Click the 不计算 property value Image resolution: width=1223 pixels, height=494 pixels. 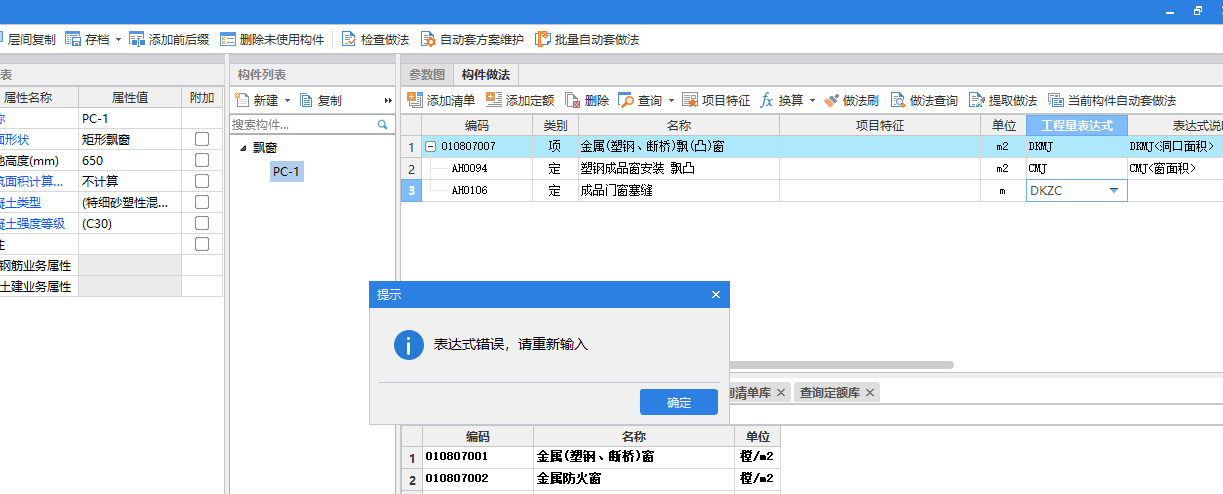point(130,181)
